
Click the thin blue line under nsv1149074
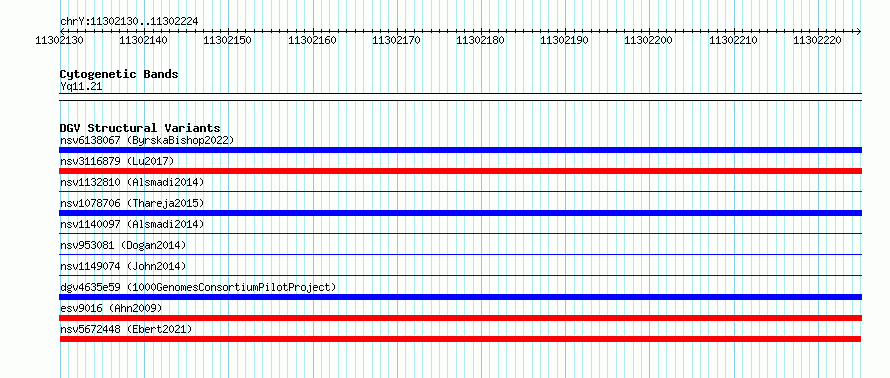click(460, 275)
